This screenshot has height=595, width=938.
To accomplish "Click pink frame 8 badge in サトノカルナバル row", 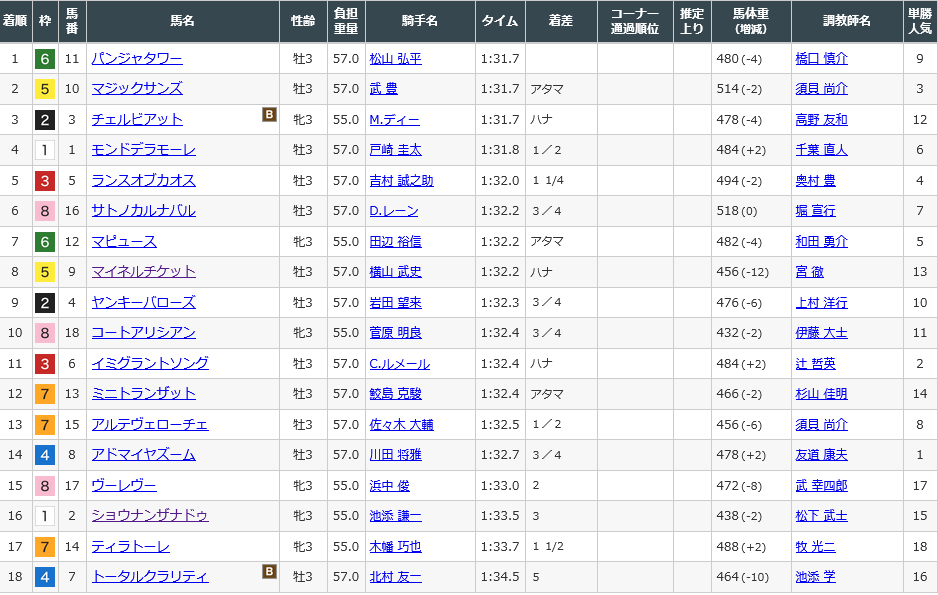I will pos(44,211).
